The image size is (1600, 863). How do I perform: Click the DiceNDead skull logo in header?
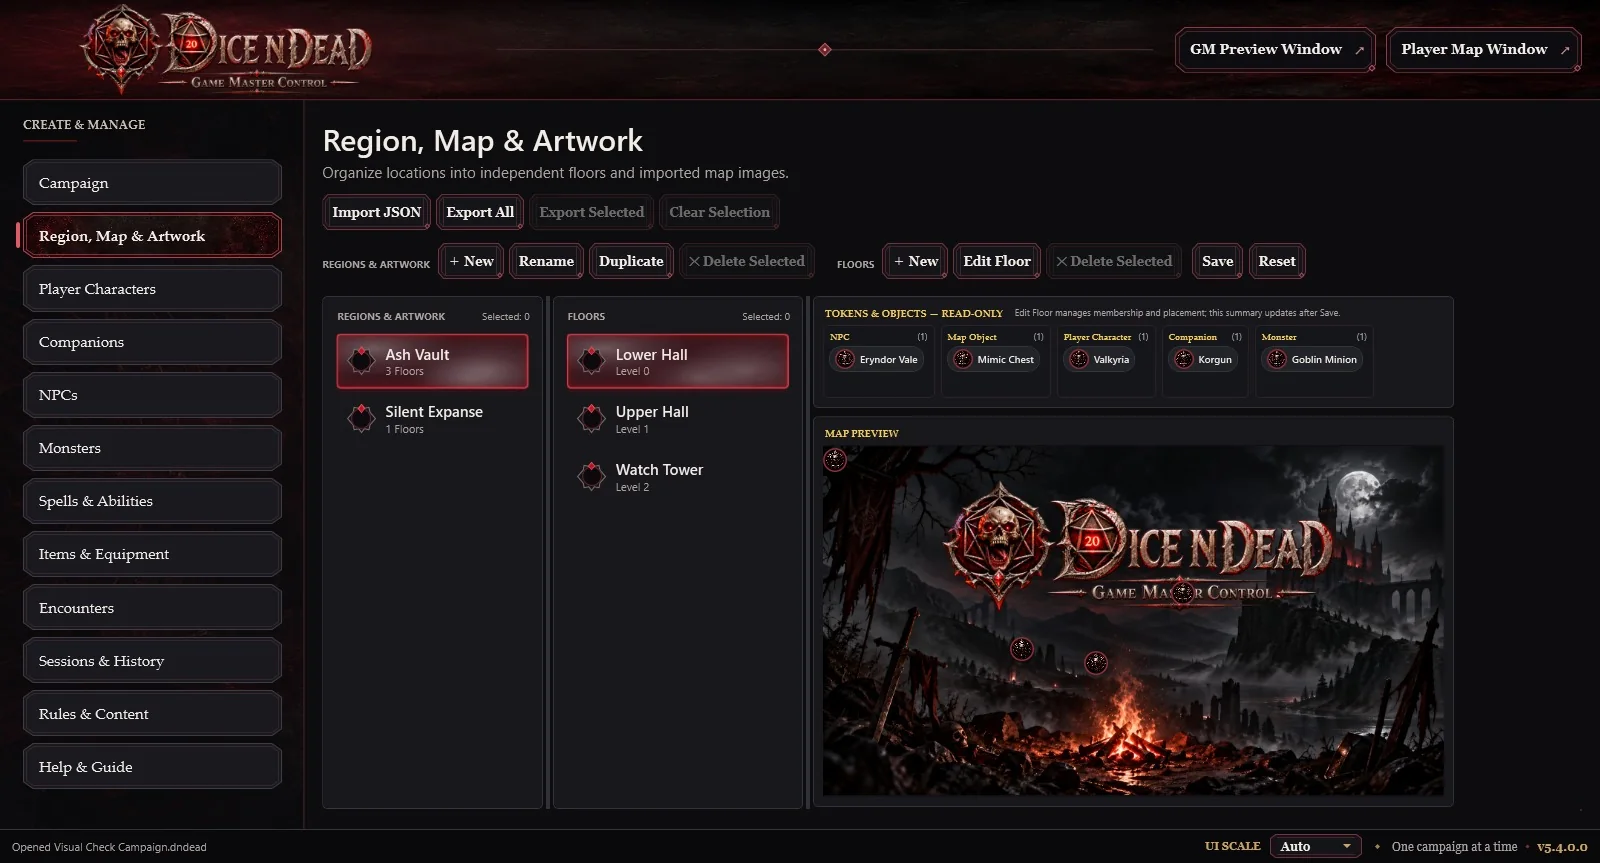(x=120, y=46)
